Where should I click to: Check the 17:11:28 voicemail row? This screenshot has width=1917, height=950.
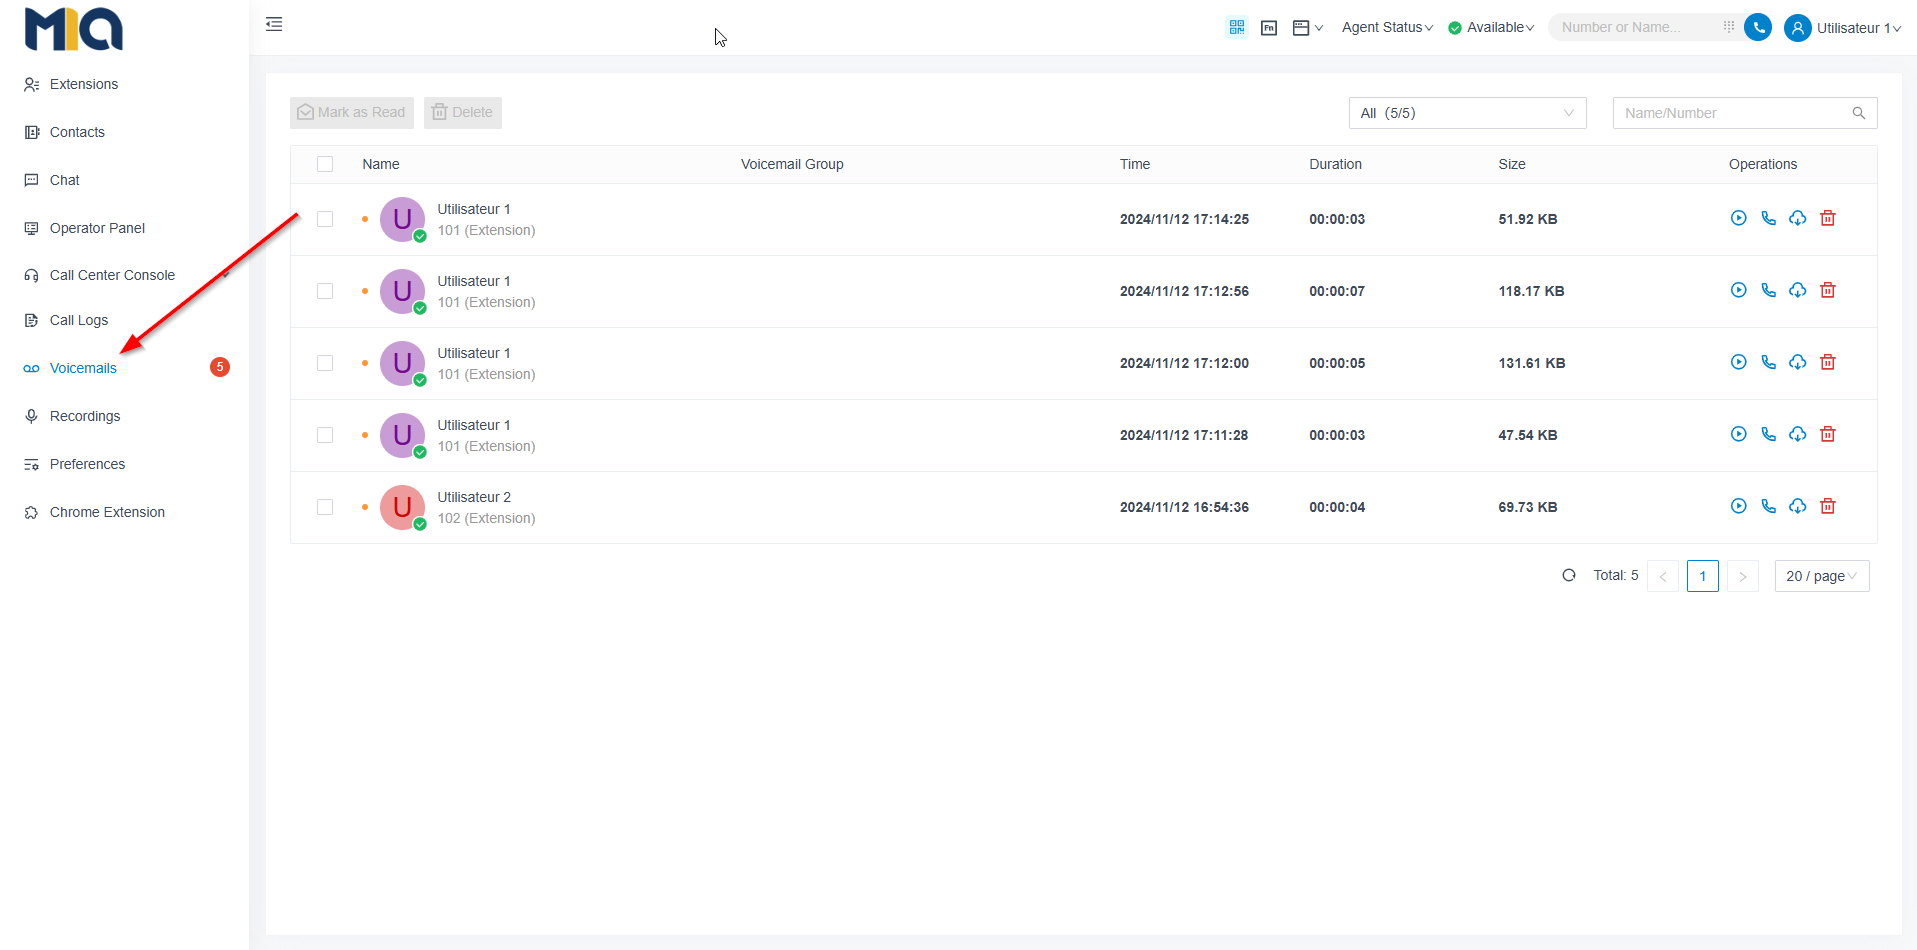tap(325, 435)
